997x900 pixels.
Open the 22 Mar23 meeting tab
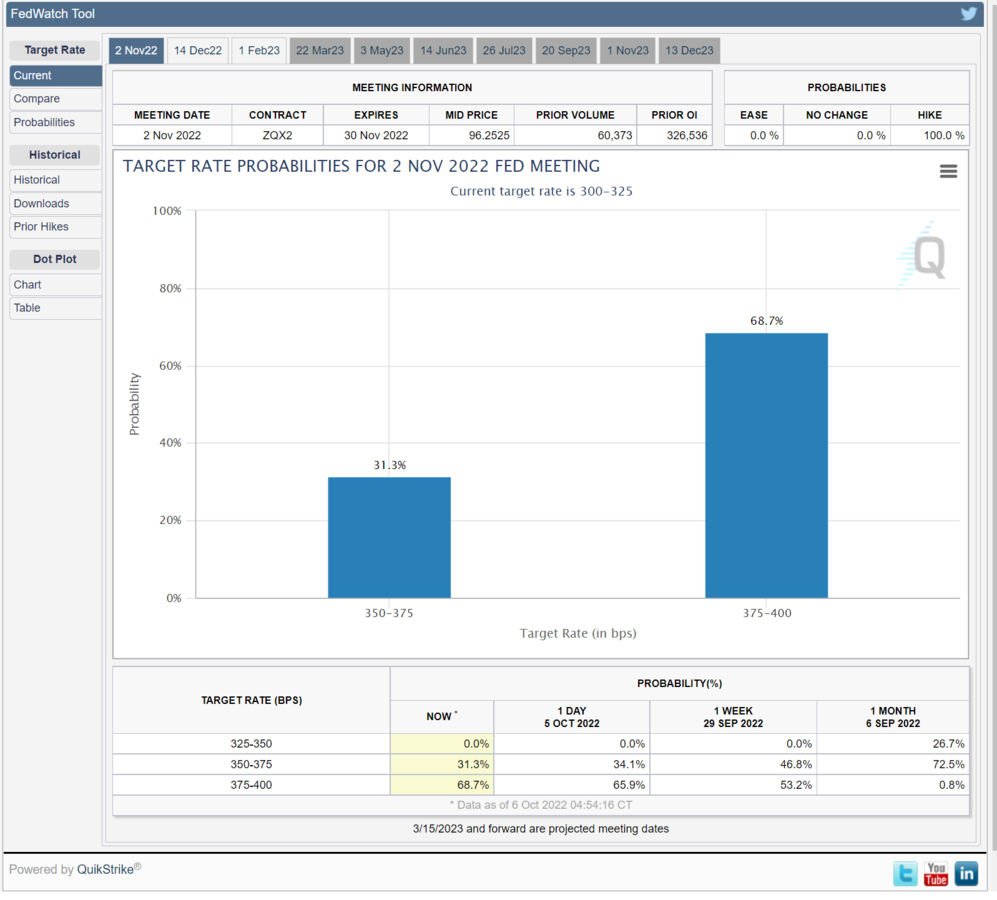click(x=320, y=51)
